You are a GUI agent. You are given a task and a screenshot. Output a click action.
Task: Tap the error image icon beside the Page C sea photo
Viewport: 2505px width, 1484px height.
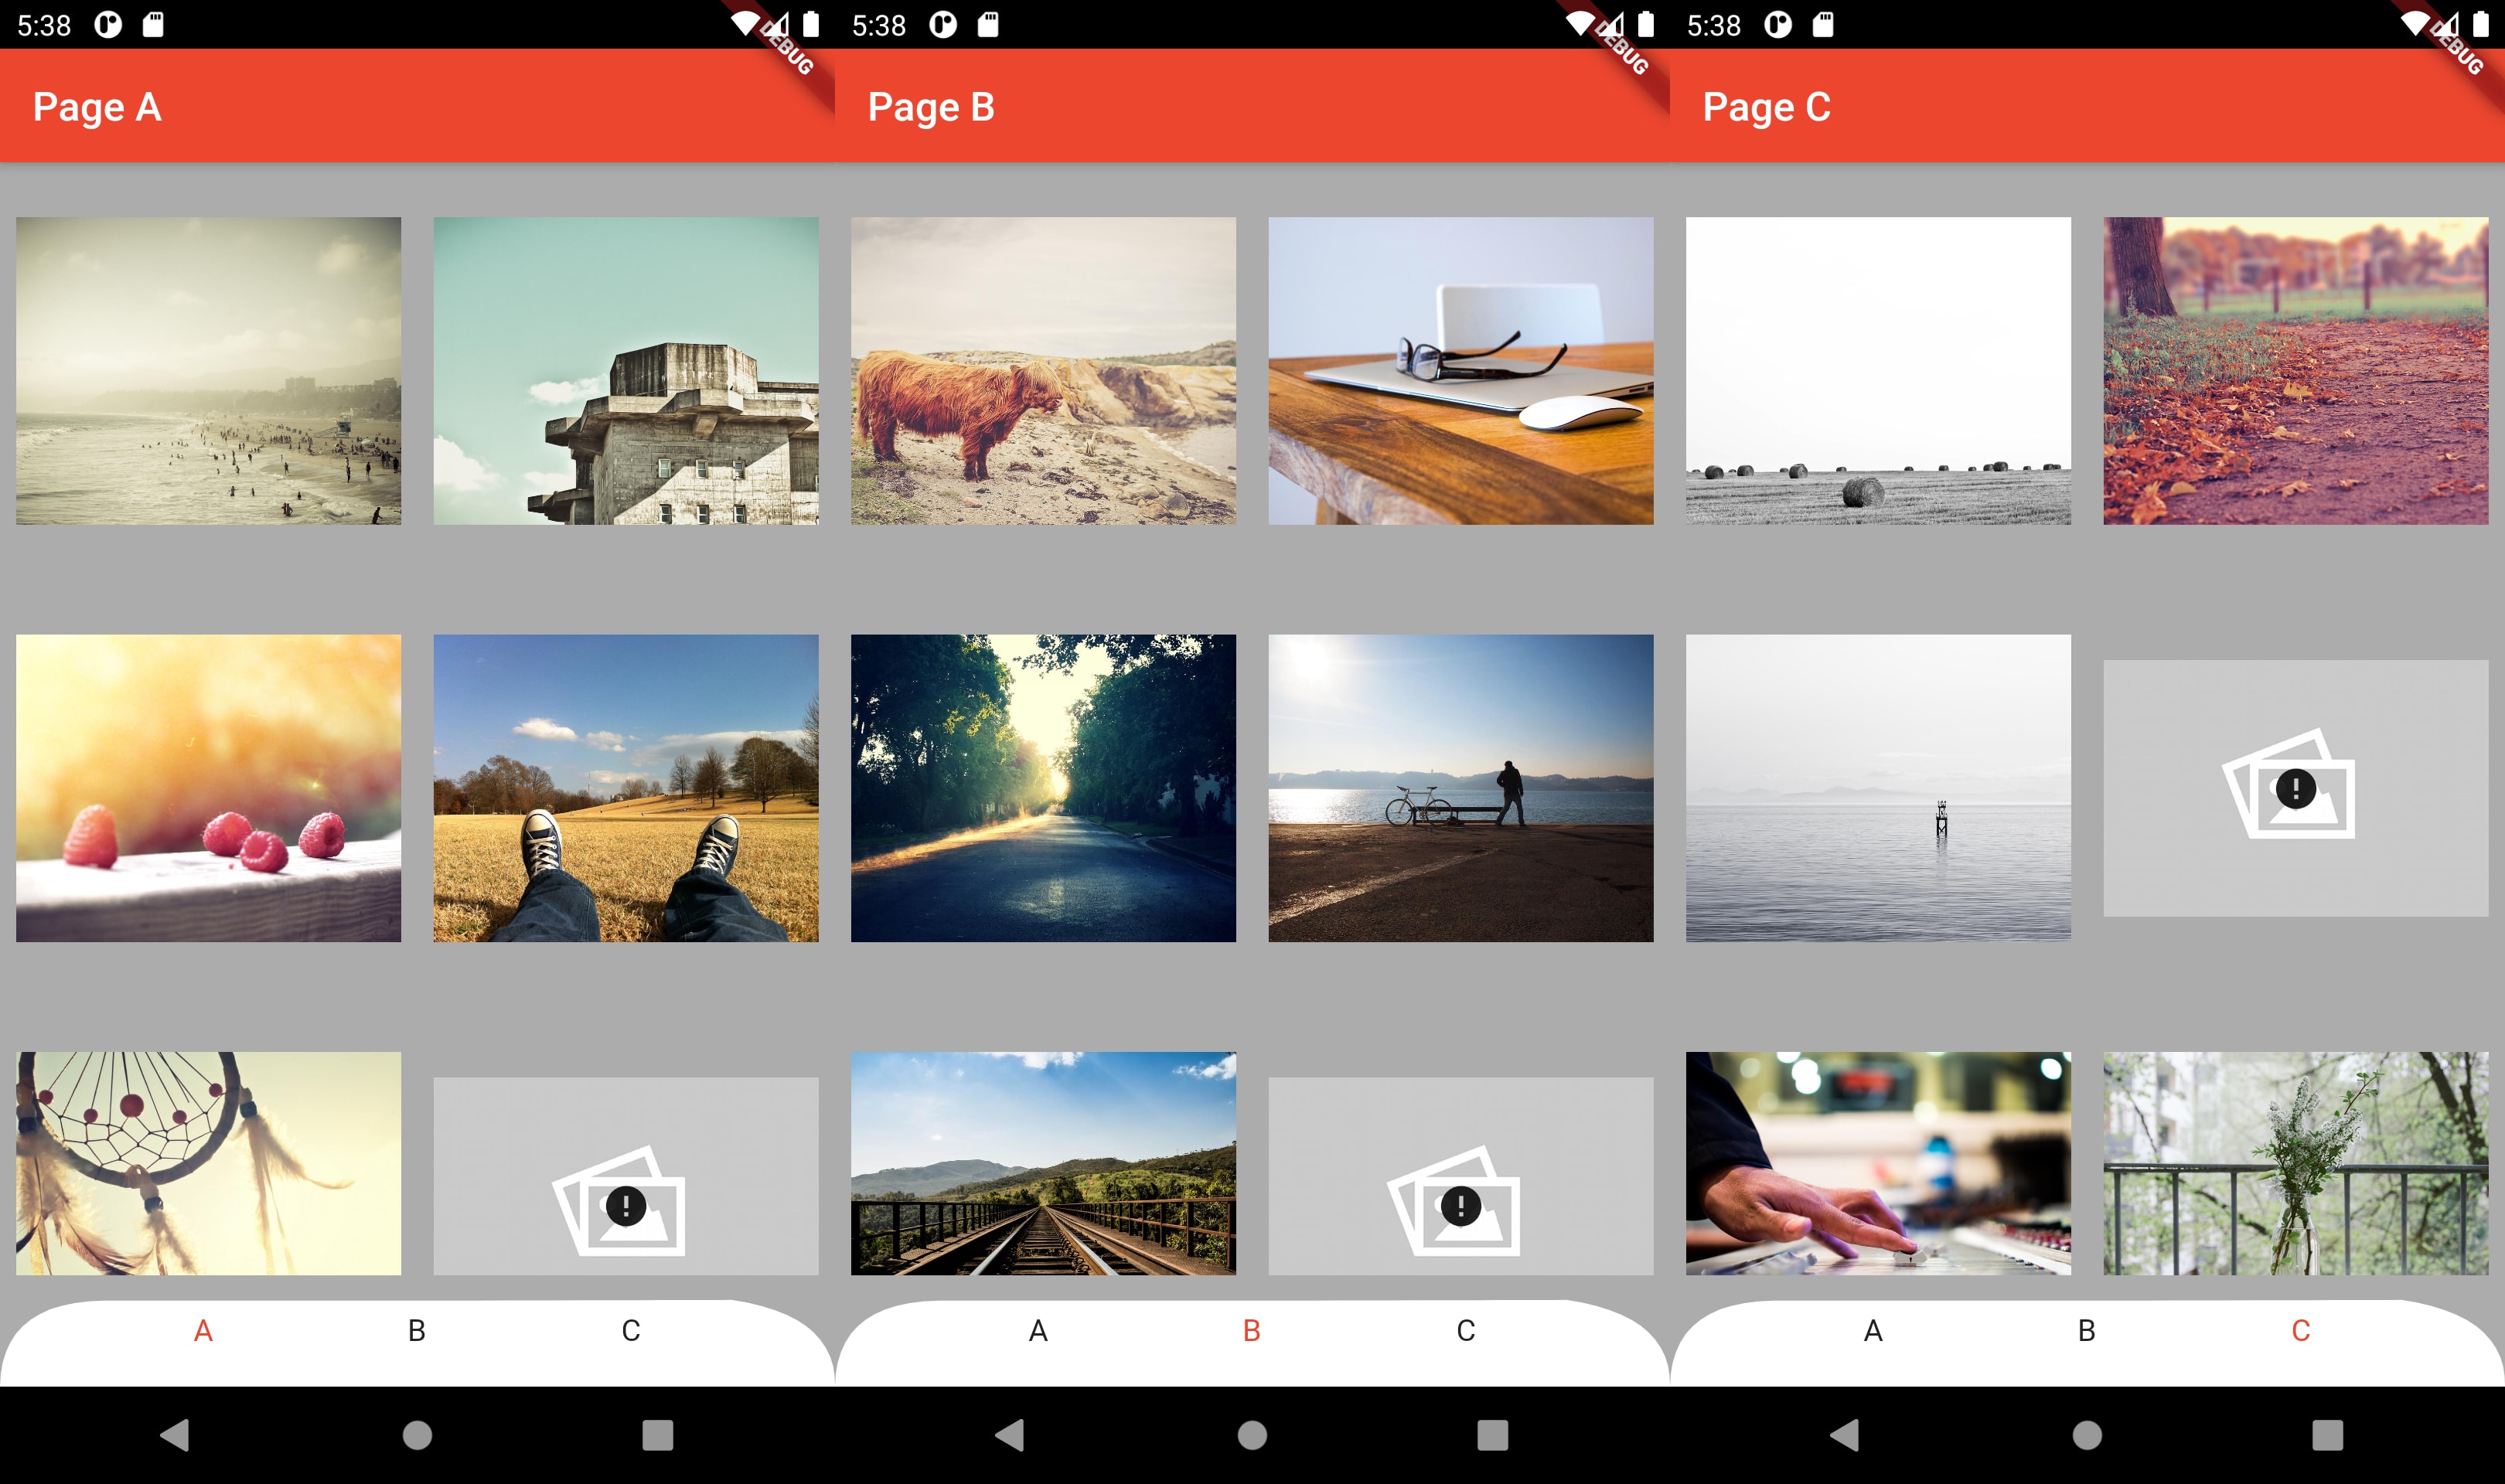pos(2295,789)
